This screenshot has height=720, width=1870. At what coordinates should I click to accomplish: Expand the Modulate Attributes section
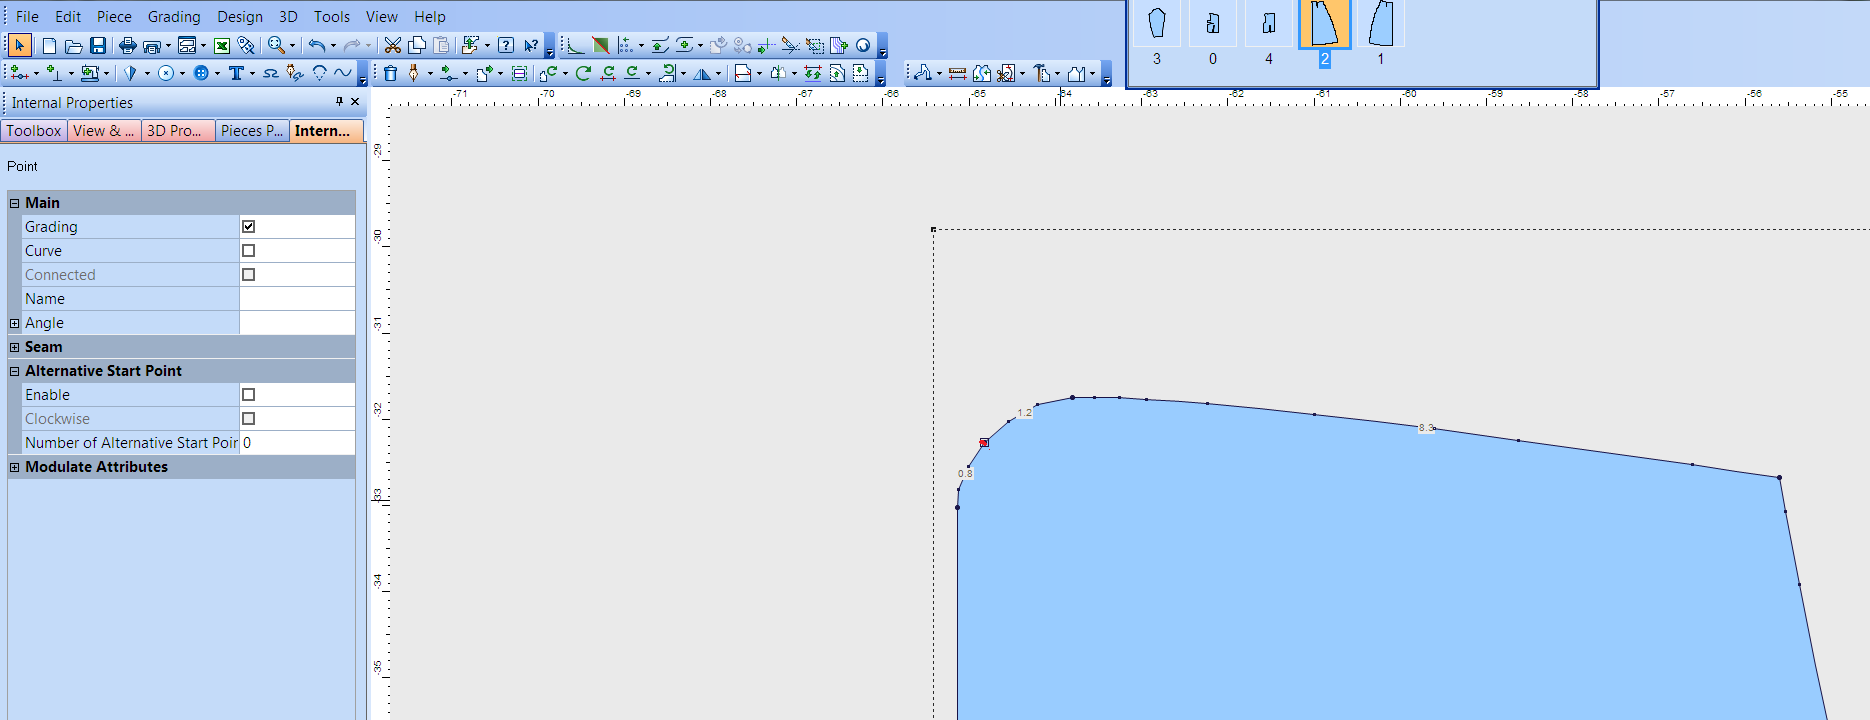point(15,467)
